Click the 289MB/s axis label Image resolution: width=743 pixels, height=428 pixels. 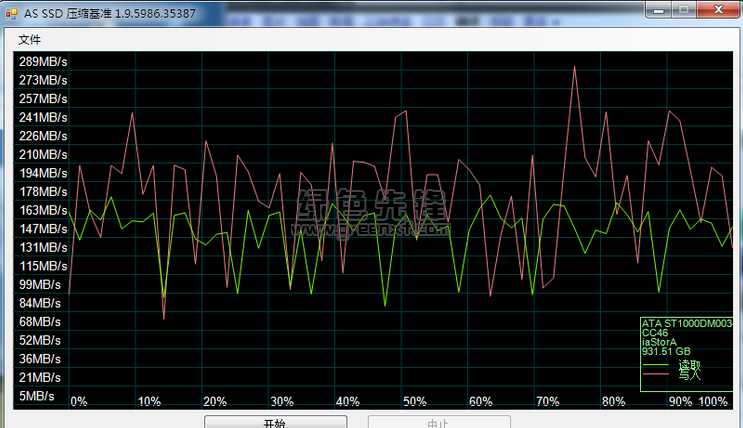coord(43,62)
